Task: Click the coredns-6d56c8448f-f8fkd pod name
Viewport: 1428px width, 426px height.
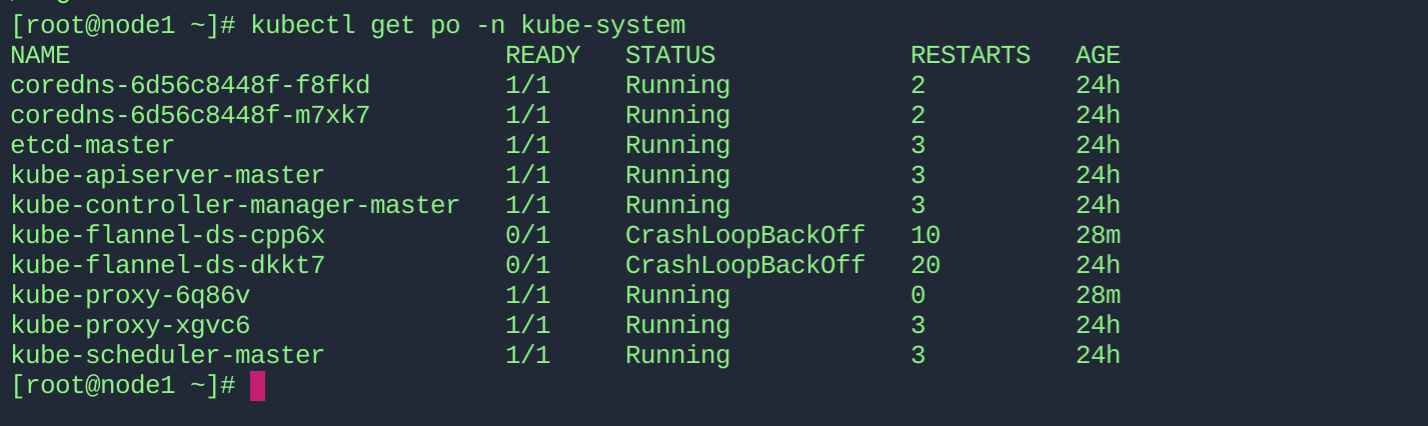Action: tap(190, 86)
